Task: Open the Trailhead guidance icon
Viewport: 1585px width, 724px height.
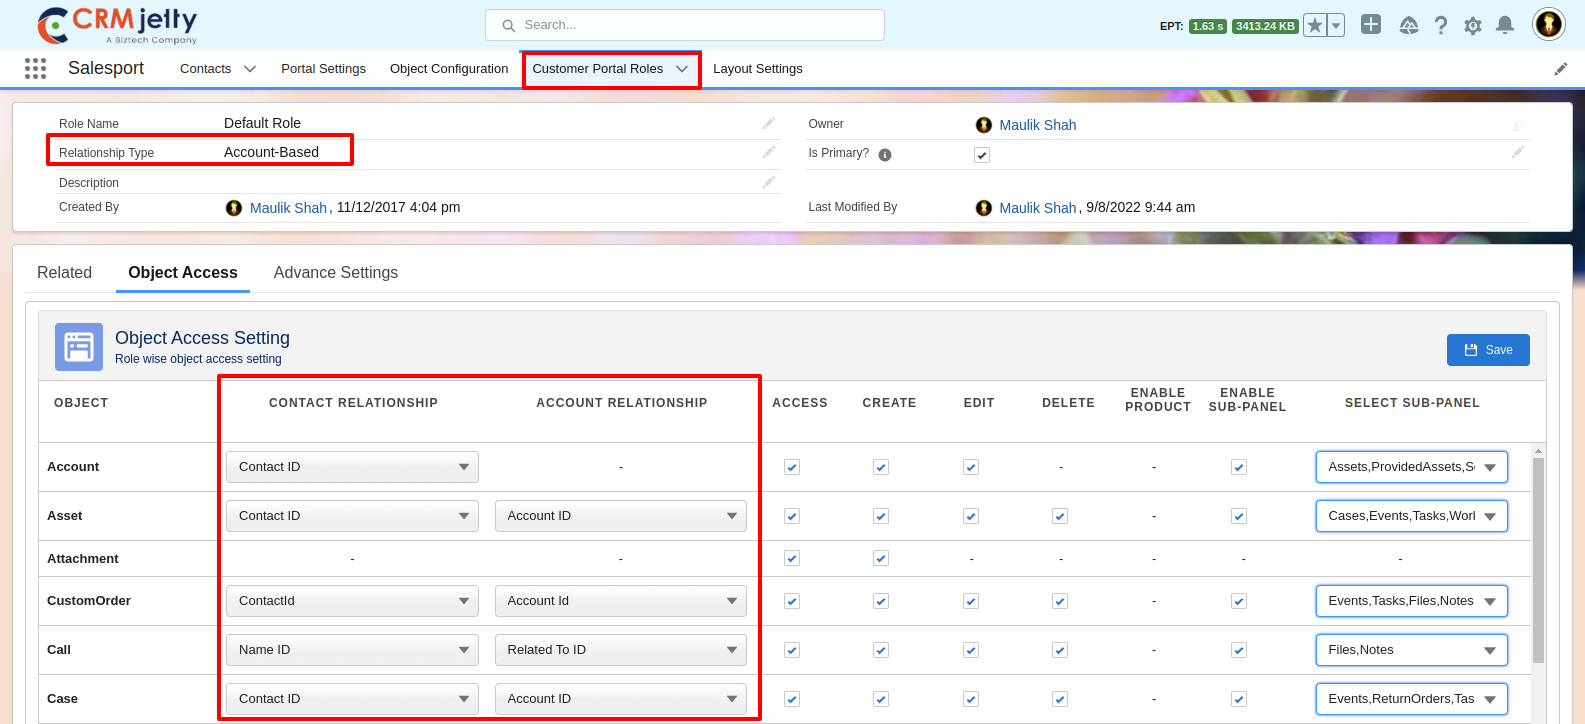Action: tap(1408, 26)
